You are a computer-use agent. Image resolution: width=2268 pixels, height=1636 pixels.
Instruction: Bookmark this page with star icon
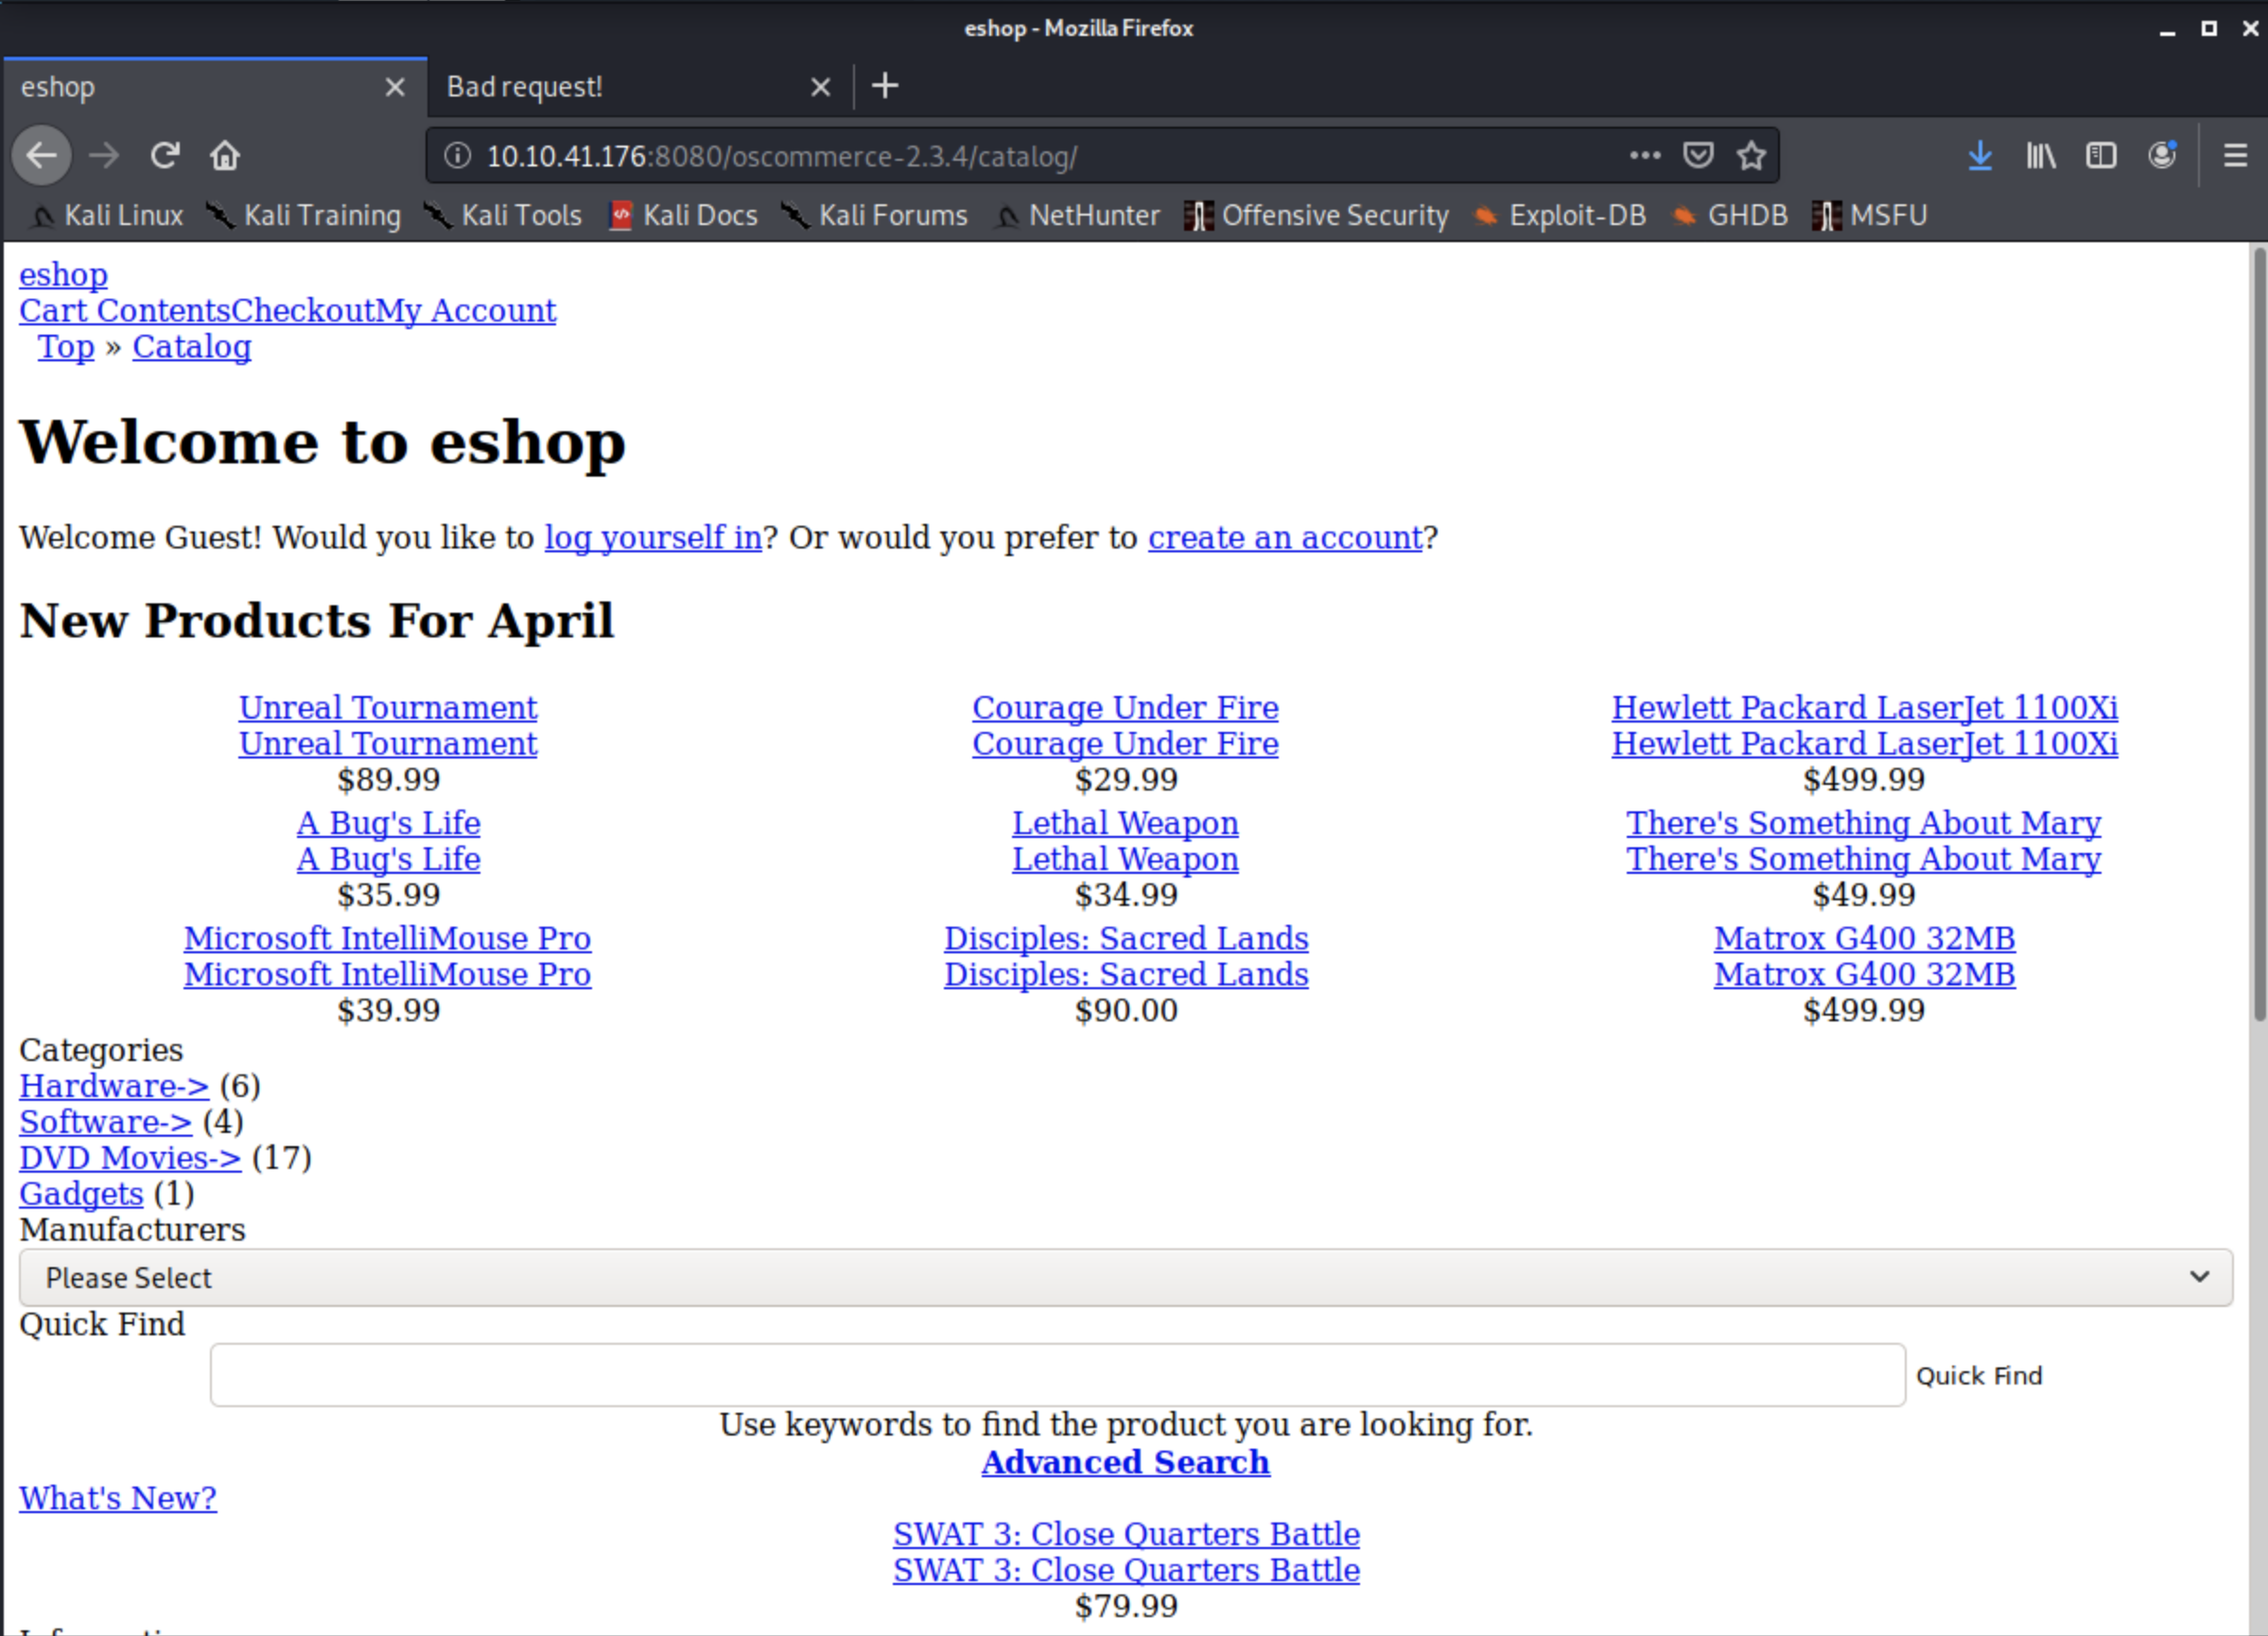tap(1751, 156)
